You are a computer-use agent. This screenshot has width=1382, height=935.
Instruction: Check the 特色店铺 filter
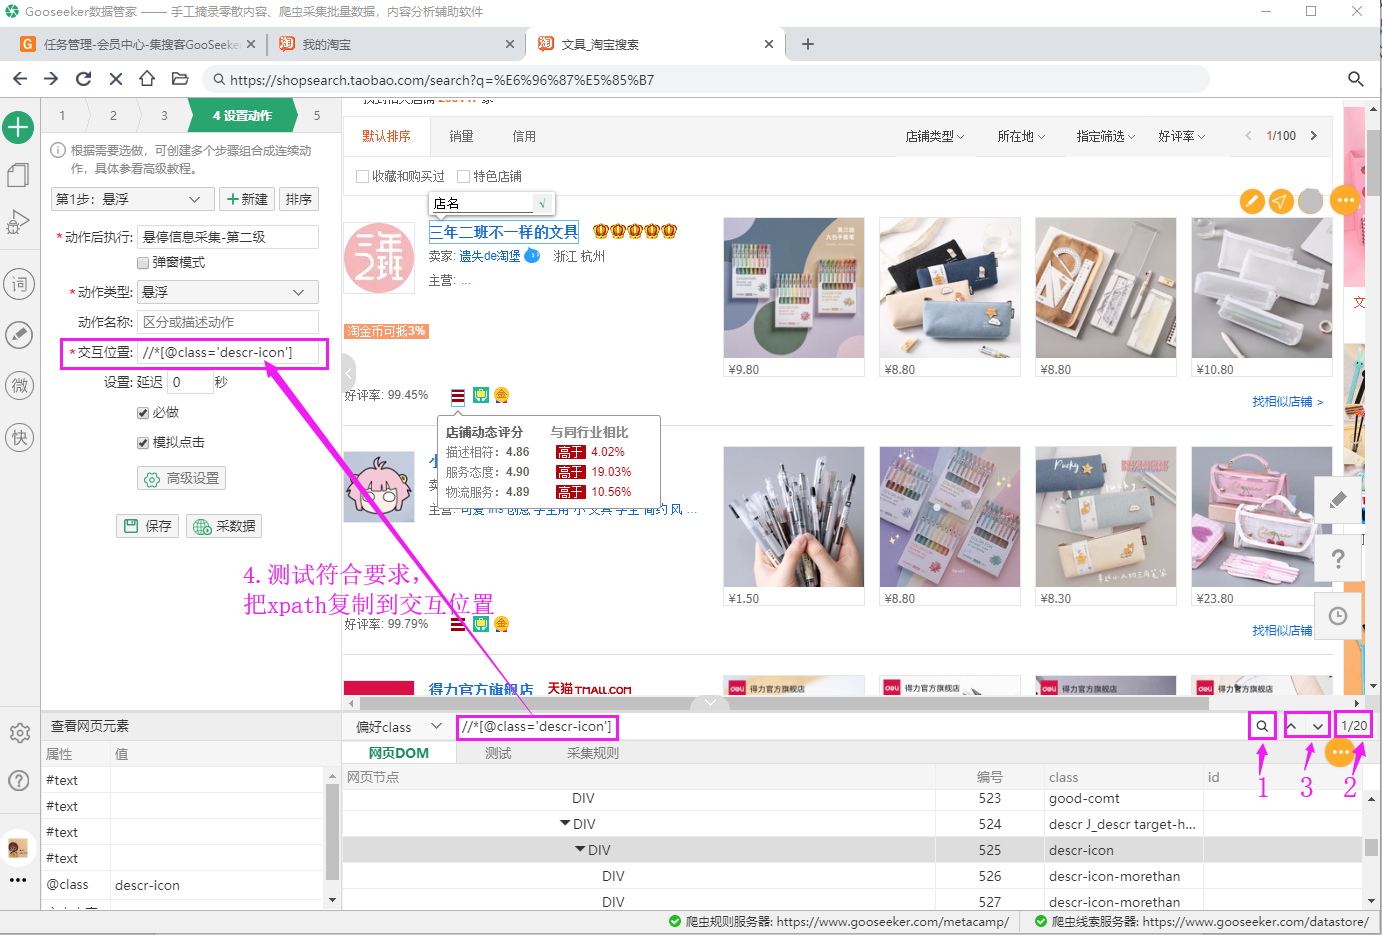[x=463, y=176]
